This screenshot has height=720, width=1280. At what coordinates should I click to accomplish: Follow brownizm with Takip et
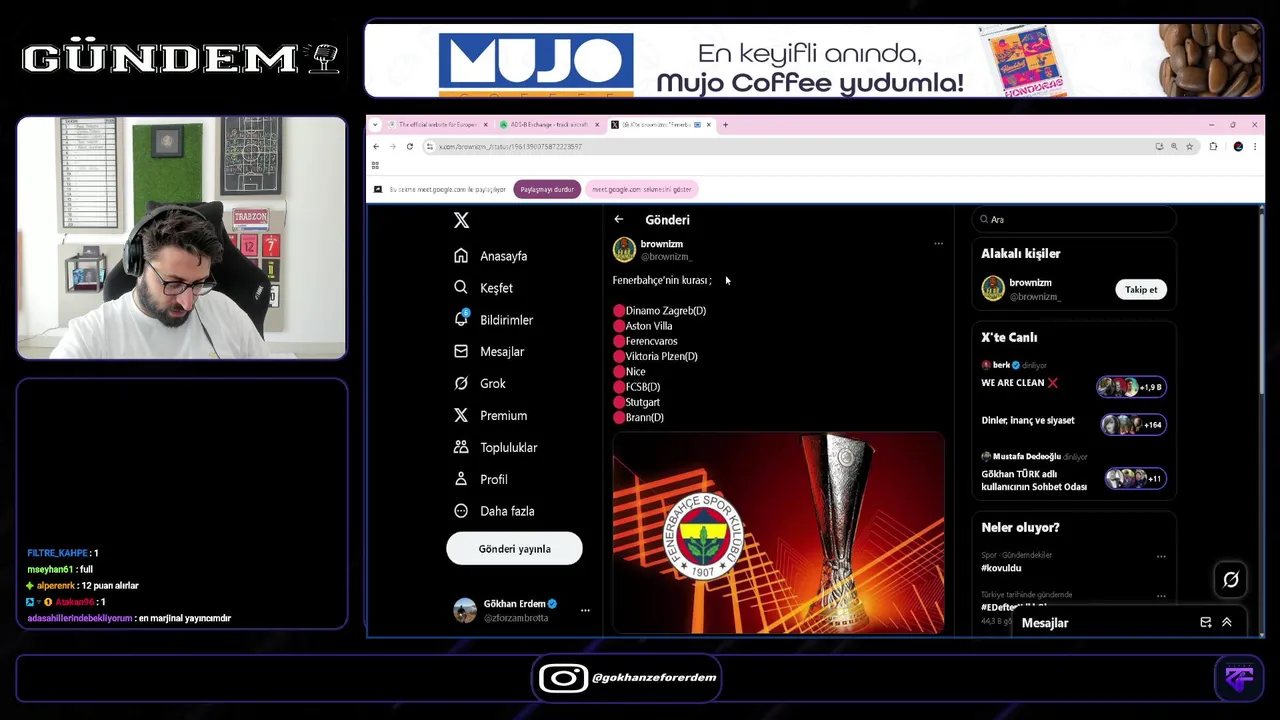(1141, 290)
